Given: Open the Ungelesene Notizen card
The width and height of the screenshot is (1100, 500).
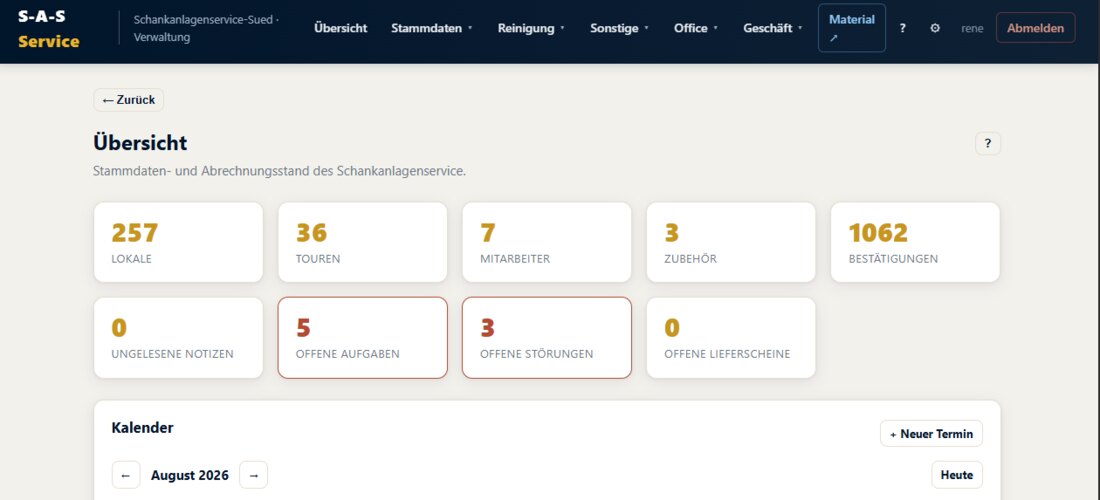Looking at the screenshot, I should coord(178,338).
